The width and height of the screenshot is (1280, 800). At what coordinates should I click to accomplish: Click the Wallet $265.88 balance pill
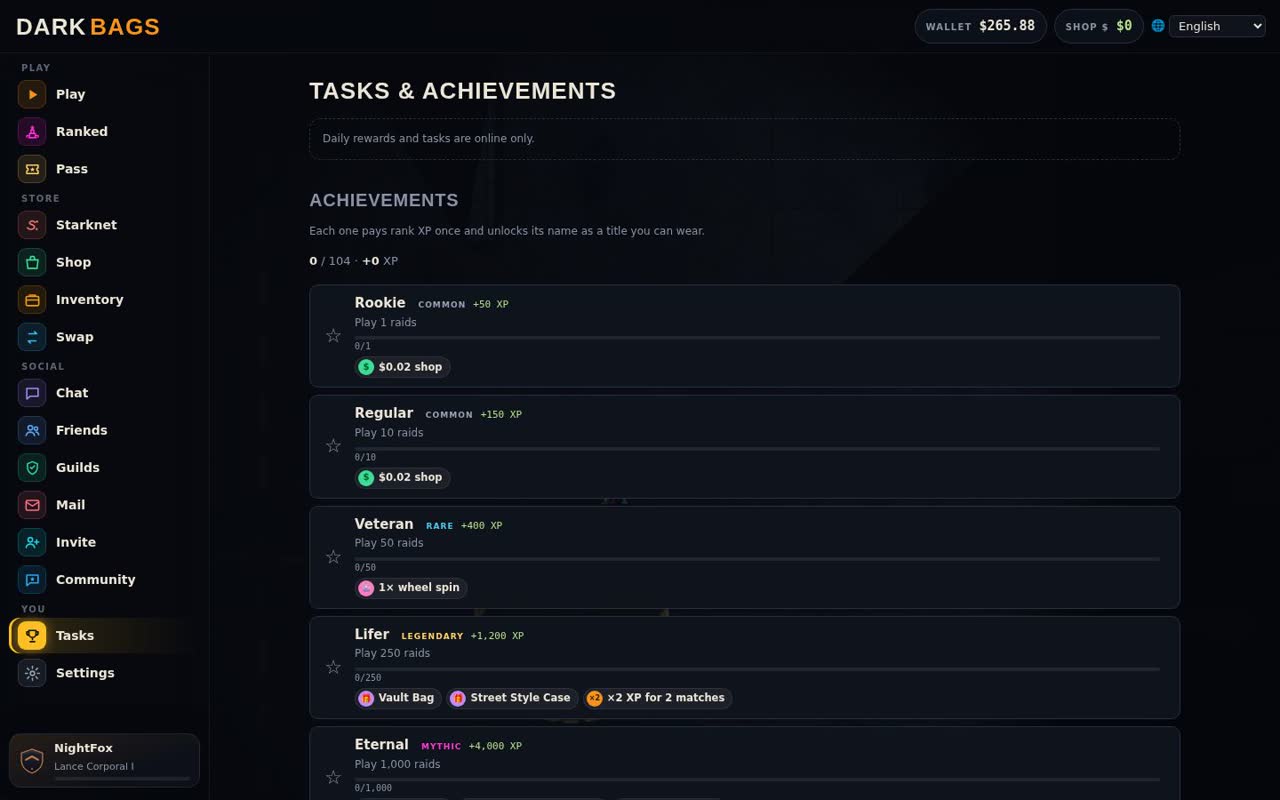coord(980,26)
